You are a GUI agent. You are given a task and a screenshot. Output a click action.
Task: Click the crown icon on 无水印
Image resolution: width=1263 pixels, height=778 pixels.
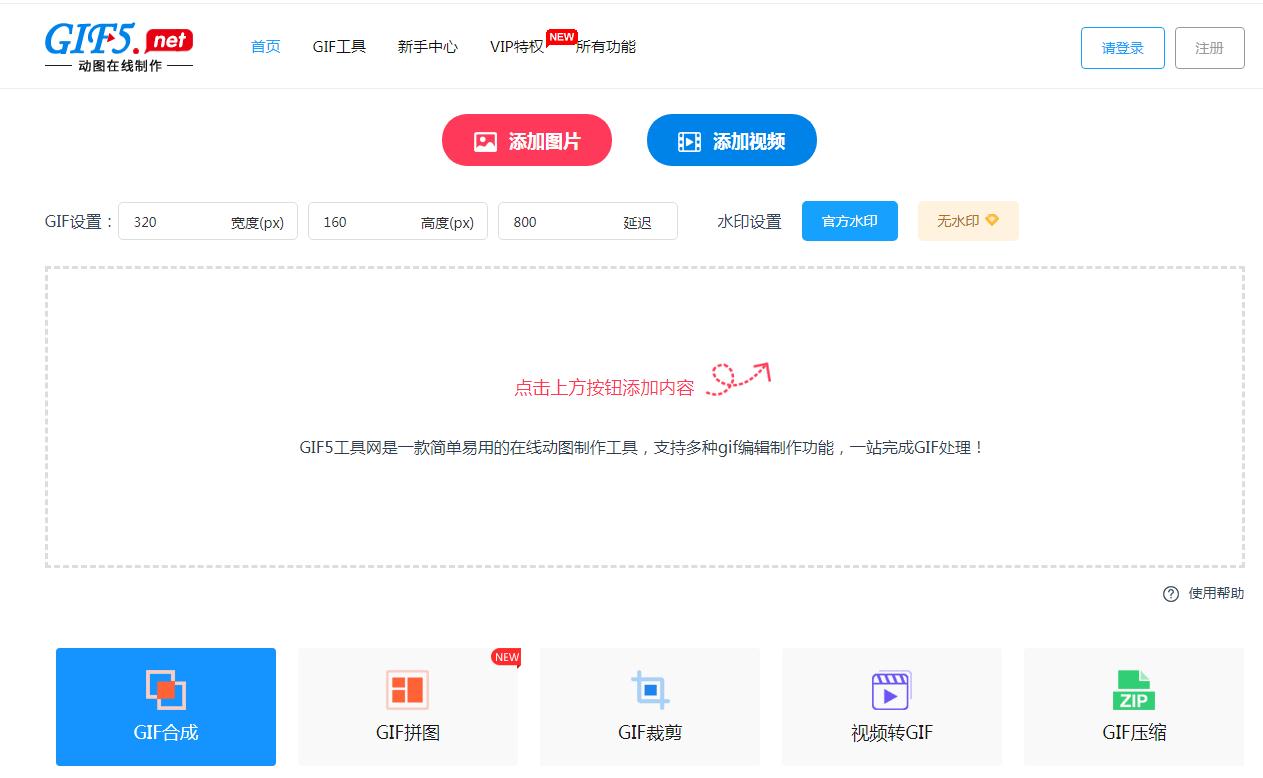point(992,220)
